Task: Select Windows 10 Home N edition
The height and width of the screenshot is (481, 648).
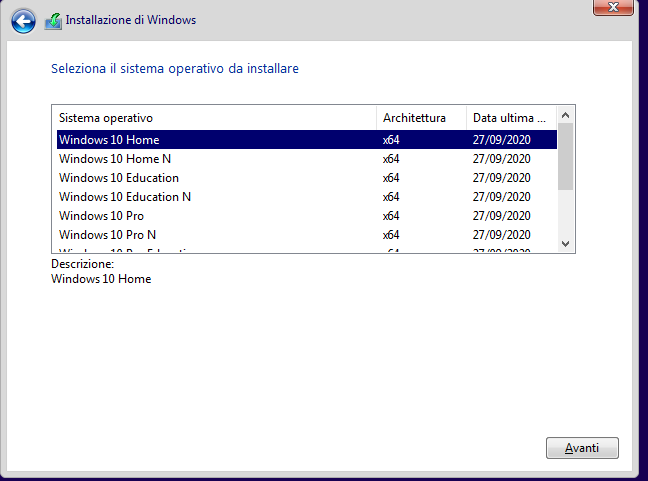Action: 307,159
